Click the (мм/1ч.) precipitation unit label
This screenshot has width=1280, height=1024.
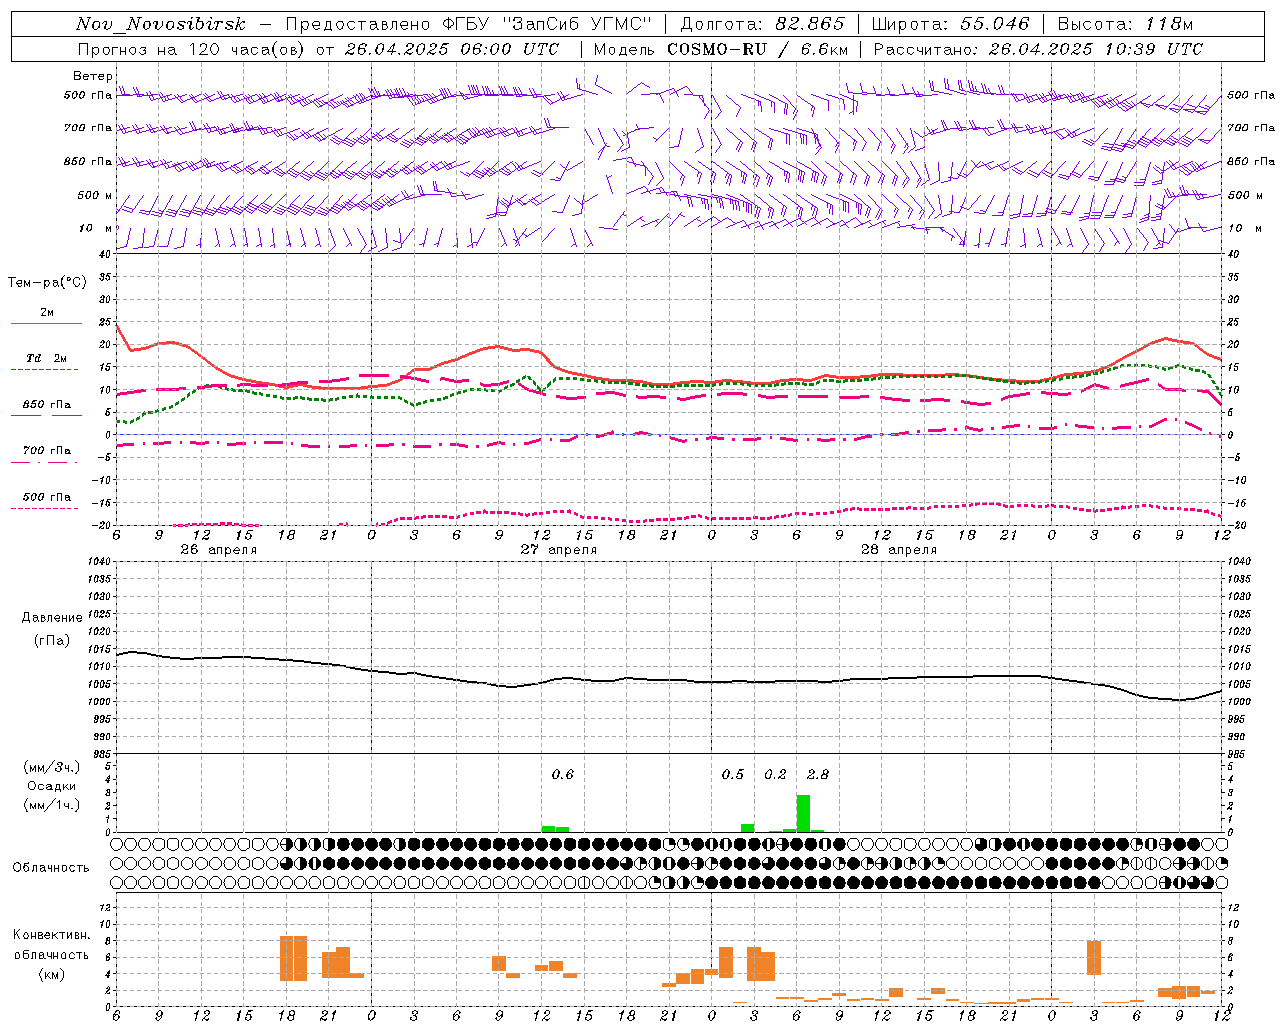52,805
